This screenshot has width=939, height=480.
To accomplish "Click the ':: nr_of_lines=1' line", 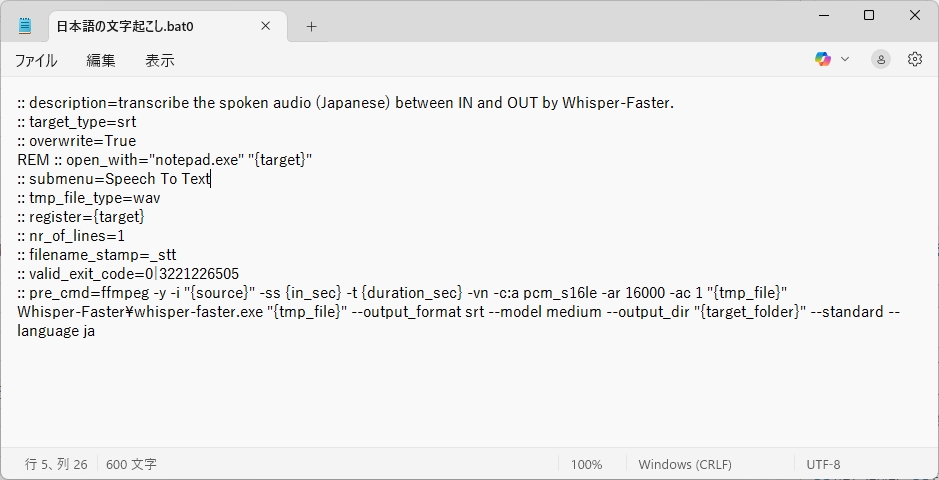I will click(71, 236).
